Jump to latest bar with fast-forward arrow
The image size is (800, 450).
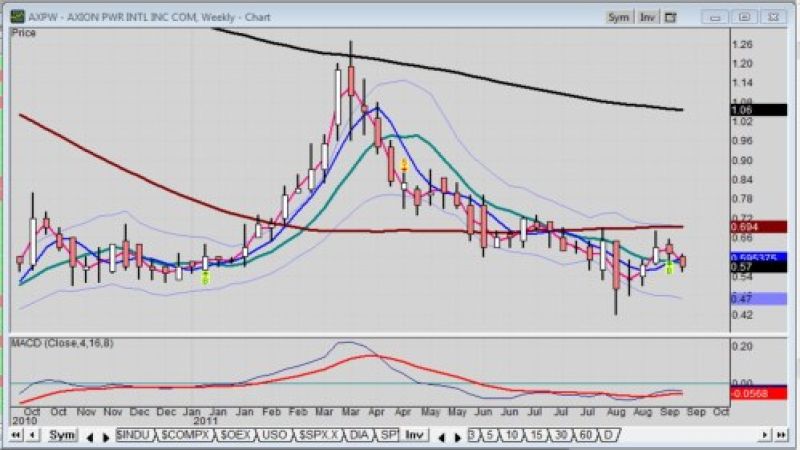(x=781, y=435)
